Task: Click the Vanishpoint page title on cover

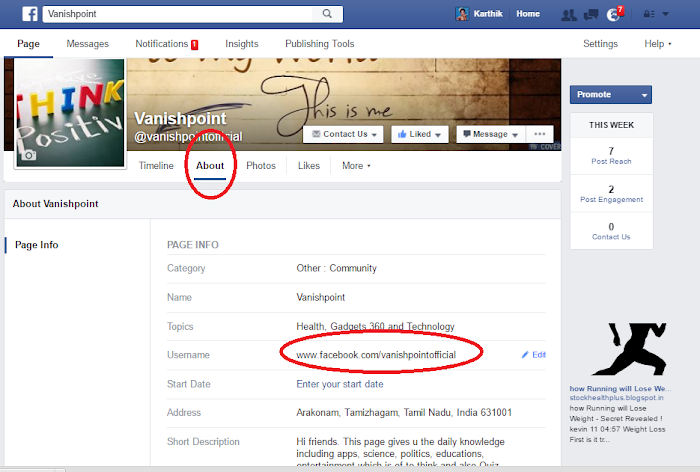Action: (180, 119)
